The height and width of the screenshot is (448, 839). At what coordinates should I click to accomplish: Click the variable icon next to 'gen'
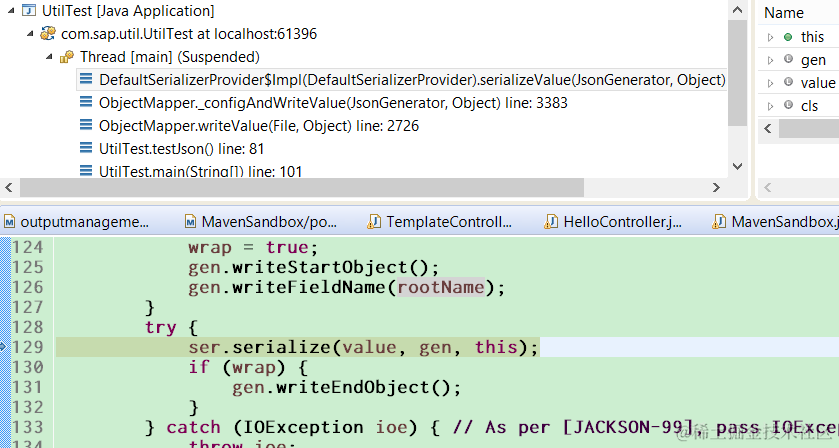pos(788,59)
